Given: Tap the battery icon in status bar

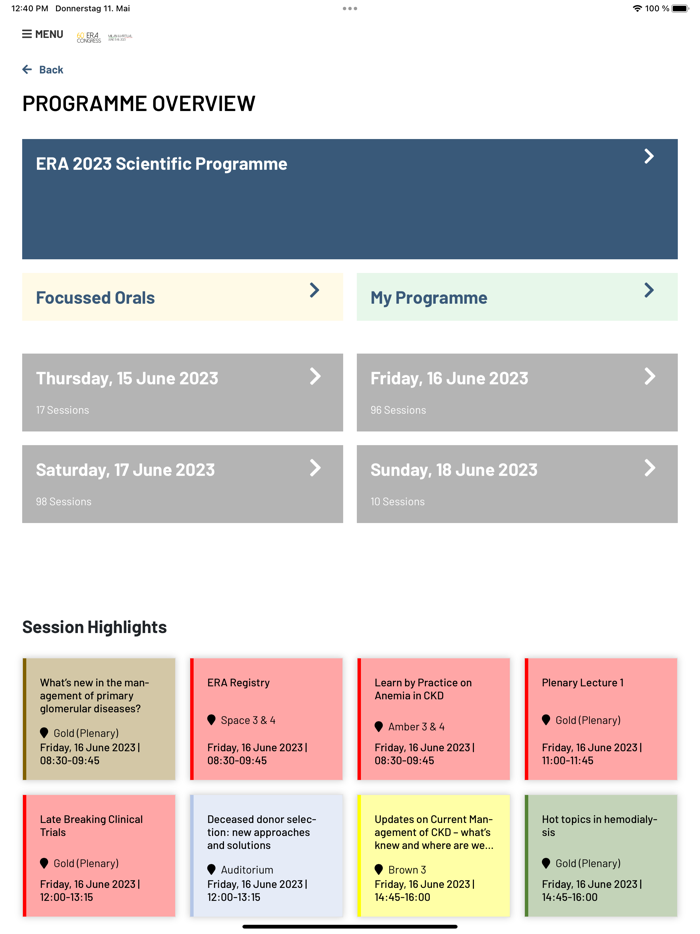Looking at the screenshot, I should (x=680, y=8).
